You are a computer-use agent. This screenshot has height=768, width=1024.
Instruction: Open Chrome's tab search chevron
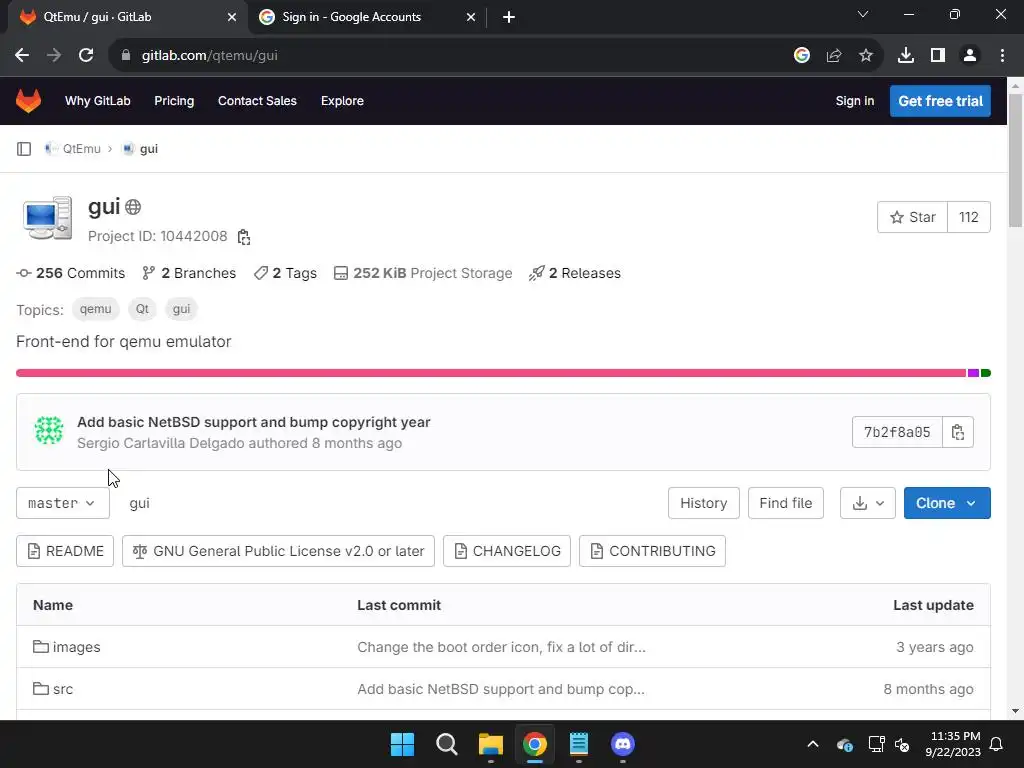863,14
